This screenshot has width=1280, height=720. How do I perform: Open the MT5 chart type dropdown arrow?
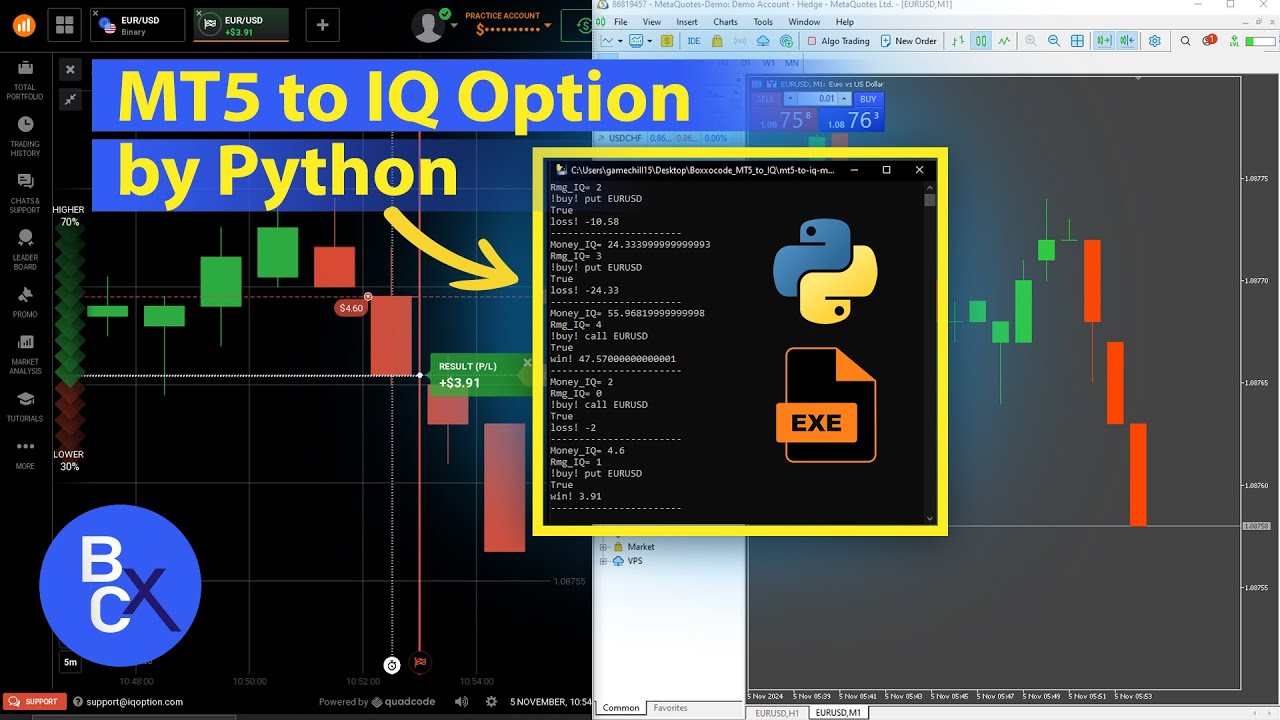[x=620, y=41]
